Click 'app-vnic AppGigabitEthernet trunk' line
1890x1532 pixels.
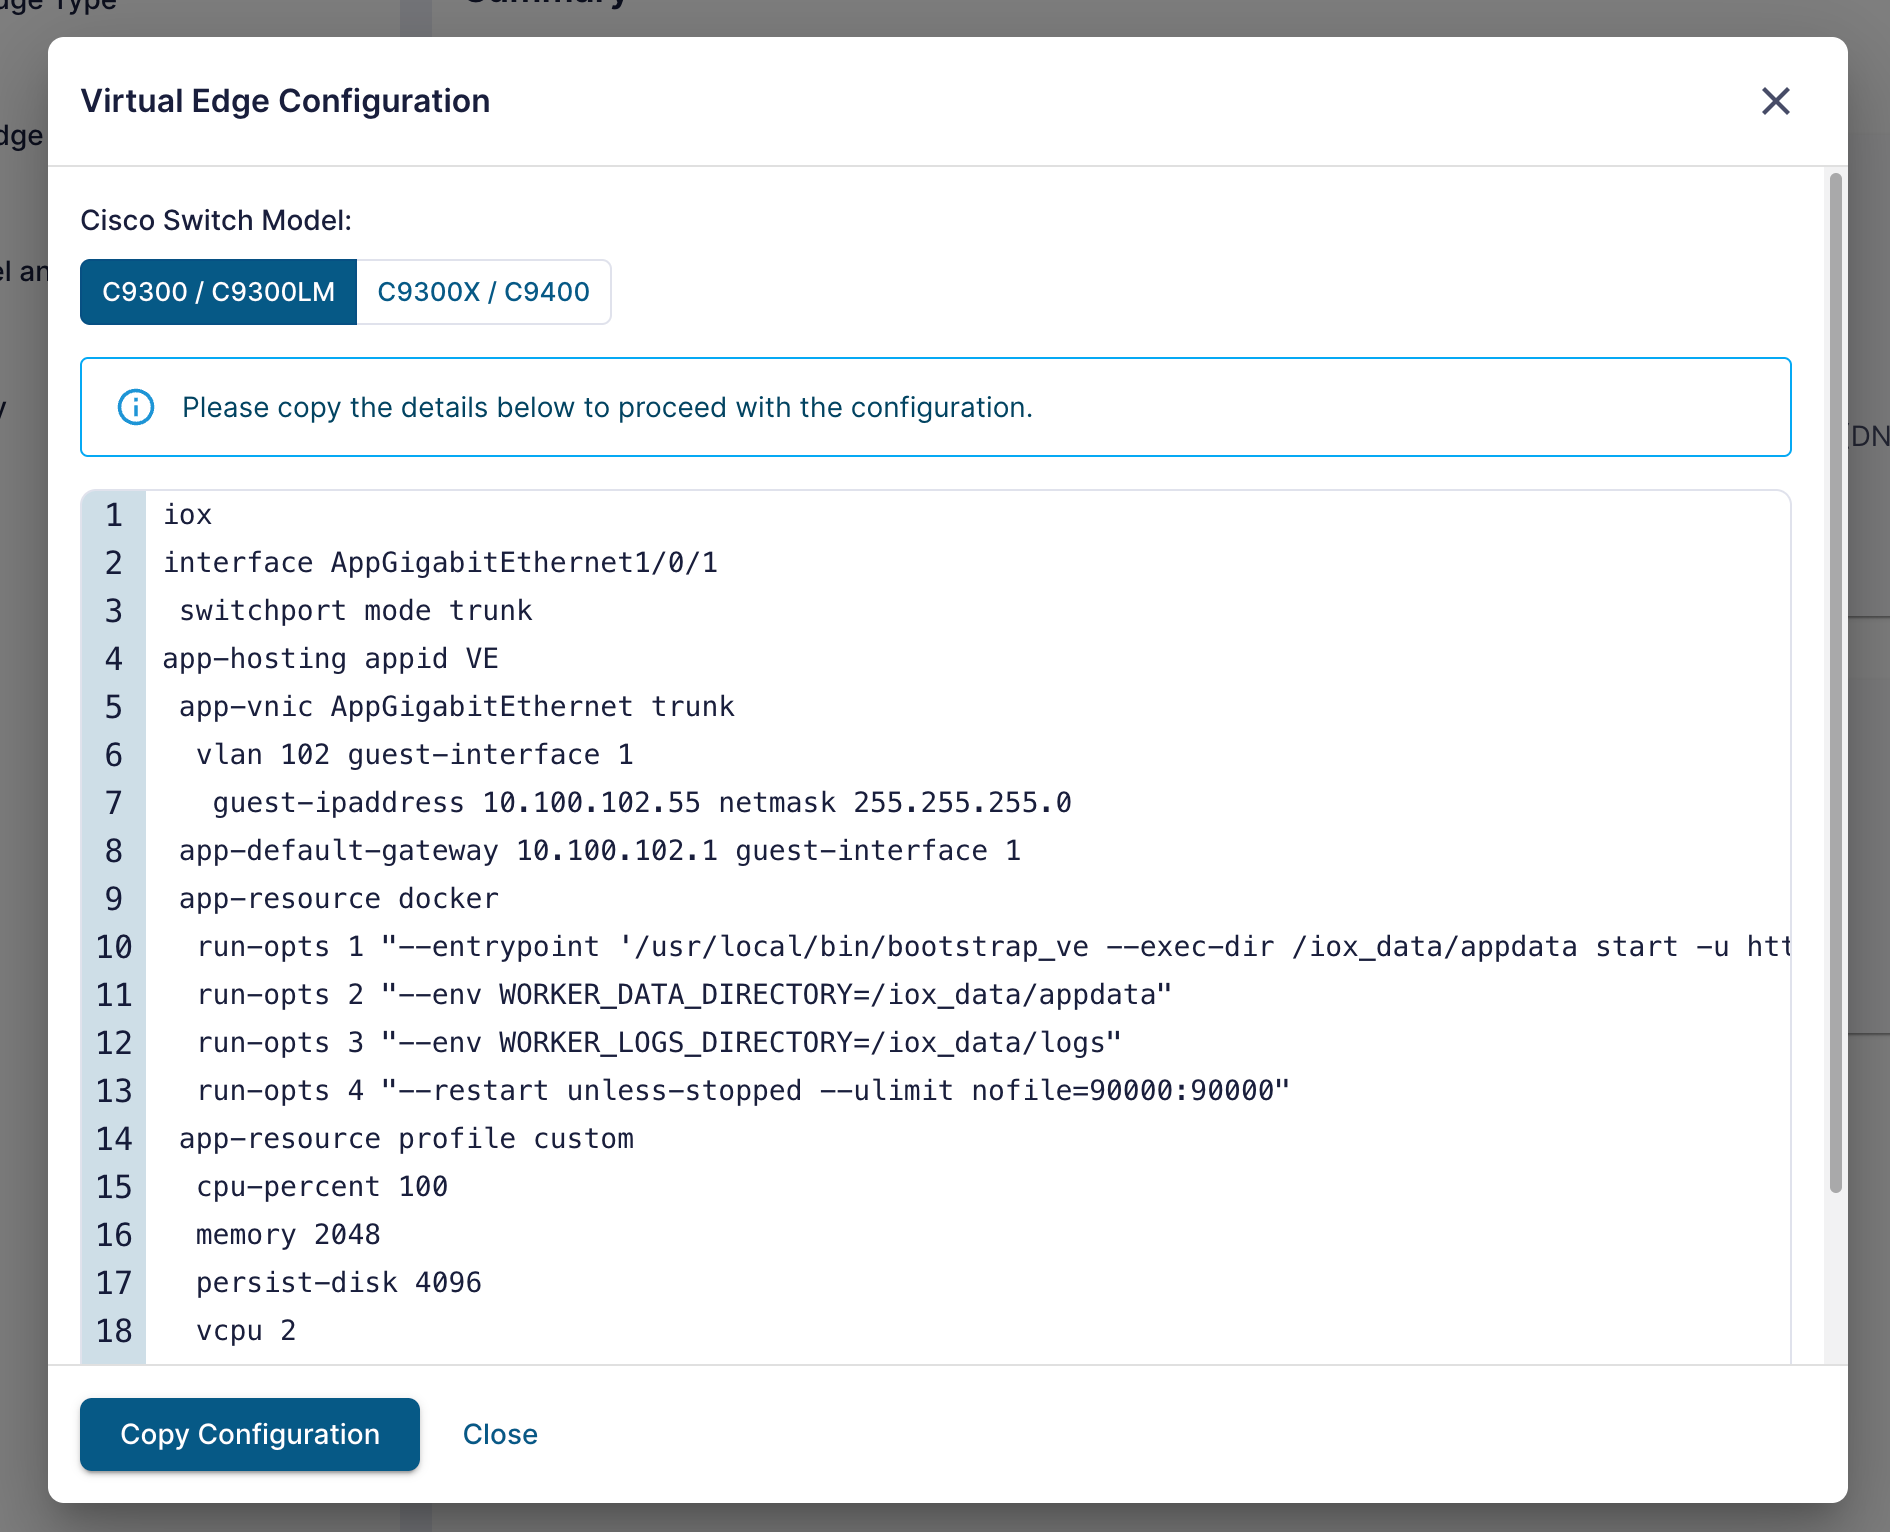(457, 707)
